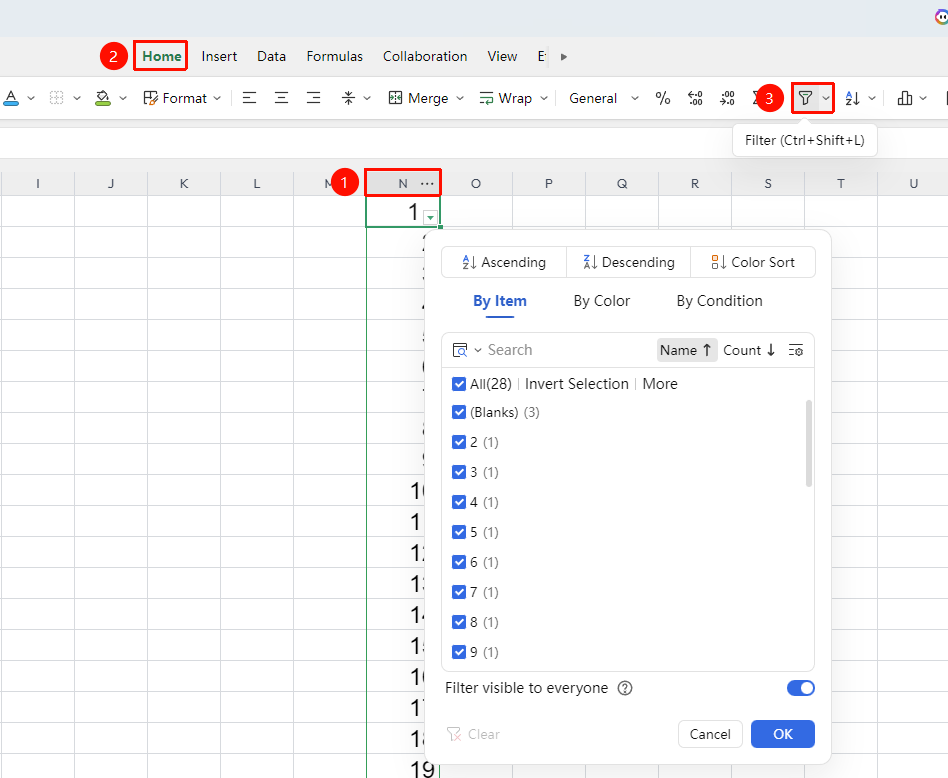Expand the search type dropdown in filter panel
The image size is (948, 778).
tap(478, 350)
